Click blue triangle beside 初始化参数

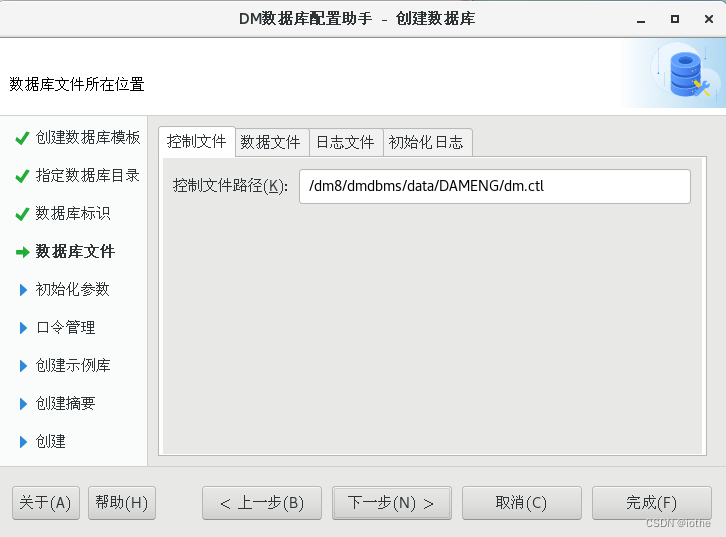coord(23,290)
